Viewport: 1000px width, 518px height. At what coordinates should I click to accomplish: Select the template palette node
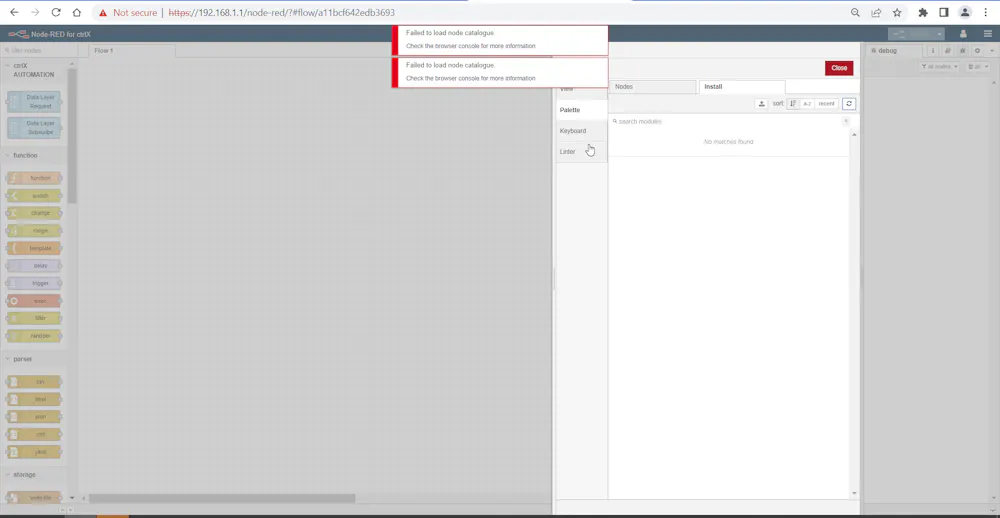tap(34, 248)
